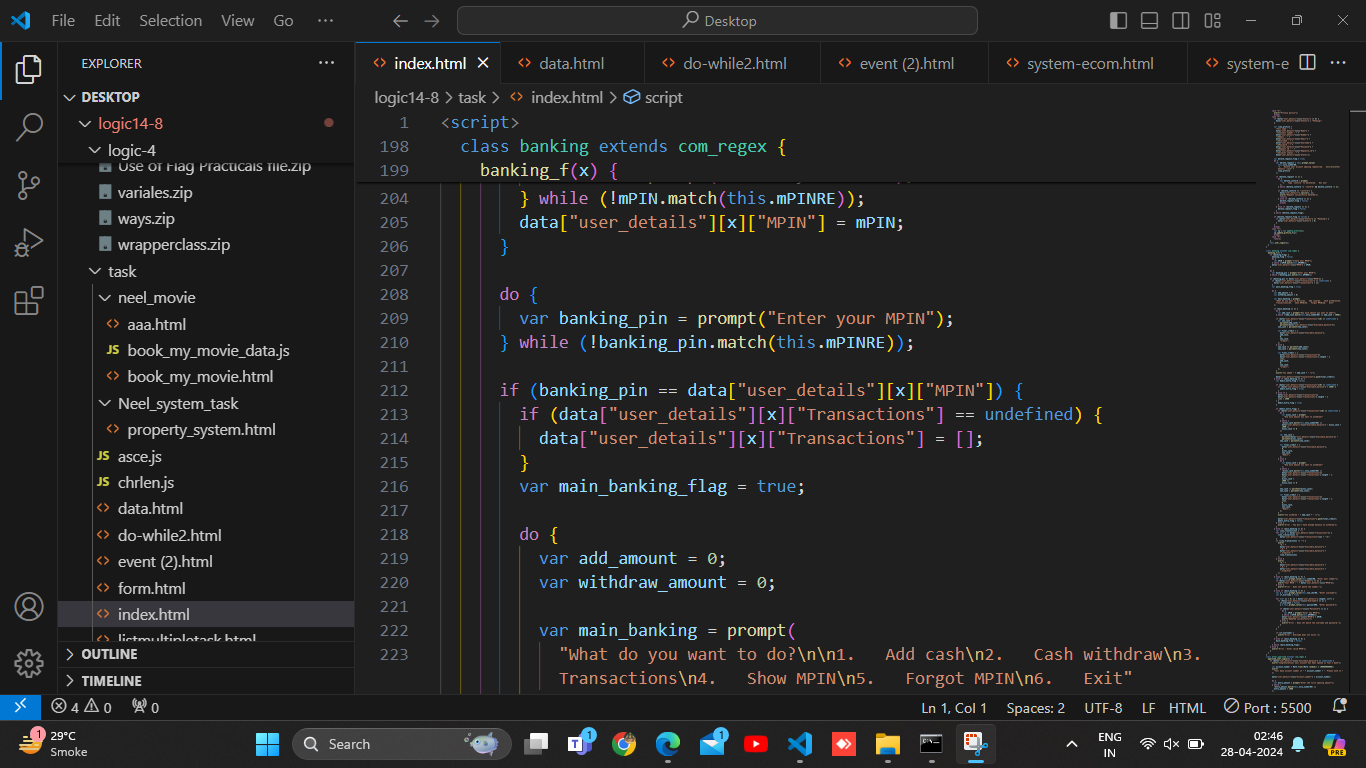Collapse the neel_movie folder
This screenshot has height=768, width=1366.
[x=156, y=298]
